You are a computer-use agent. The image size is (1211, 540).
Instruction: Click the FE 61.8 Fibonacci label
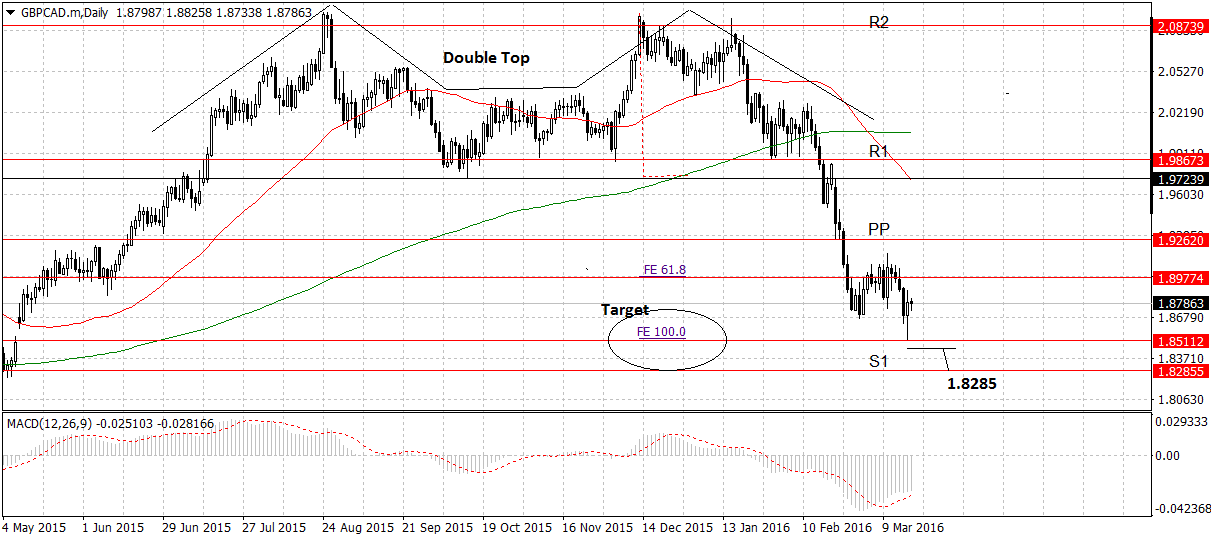(662, 269)
